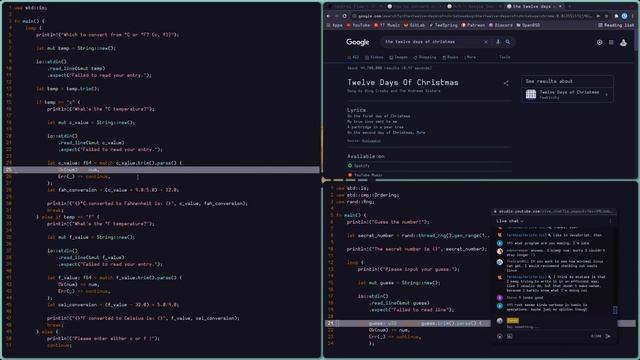Click the 'let fah_conversion' line in left editor

point(113,190)
